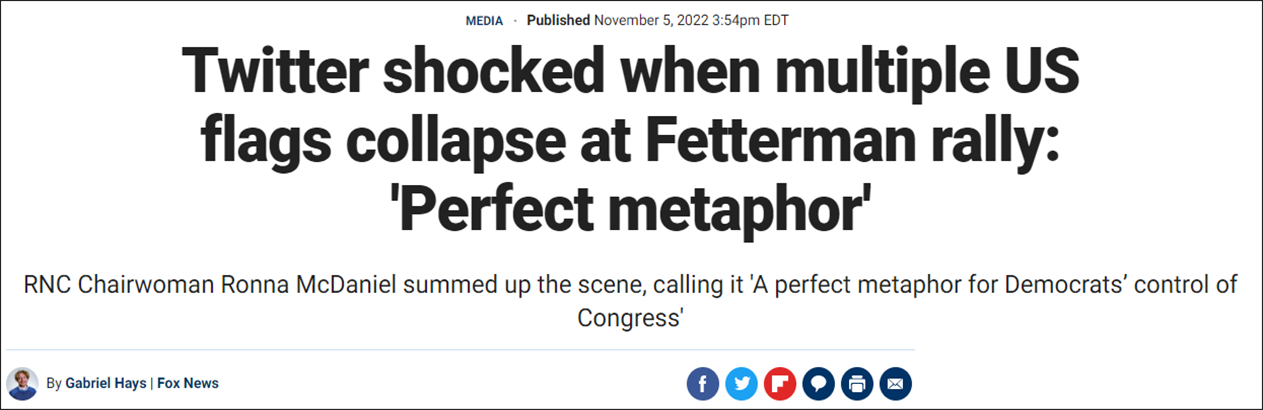Click Gabriel Hays author avatar photo
The image size is (1263, 410).
[x=22, y=383]
